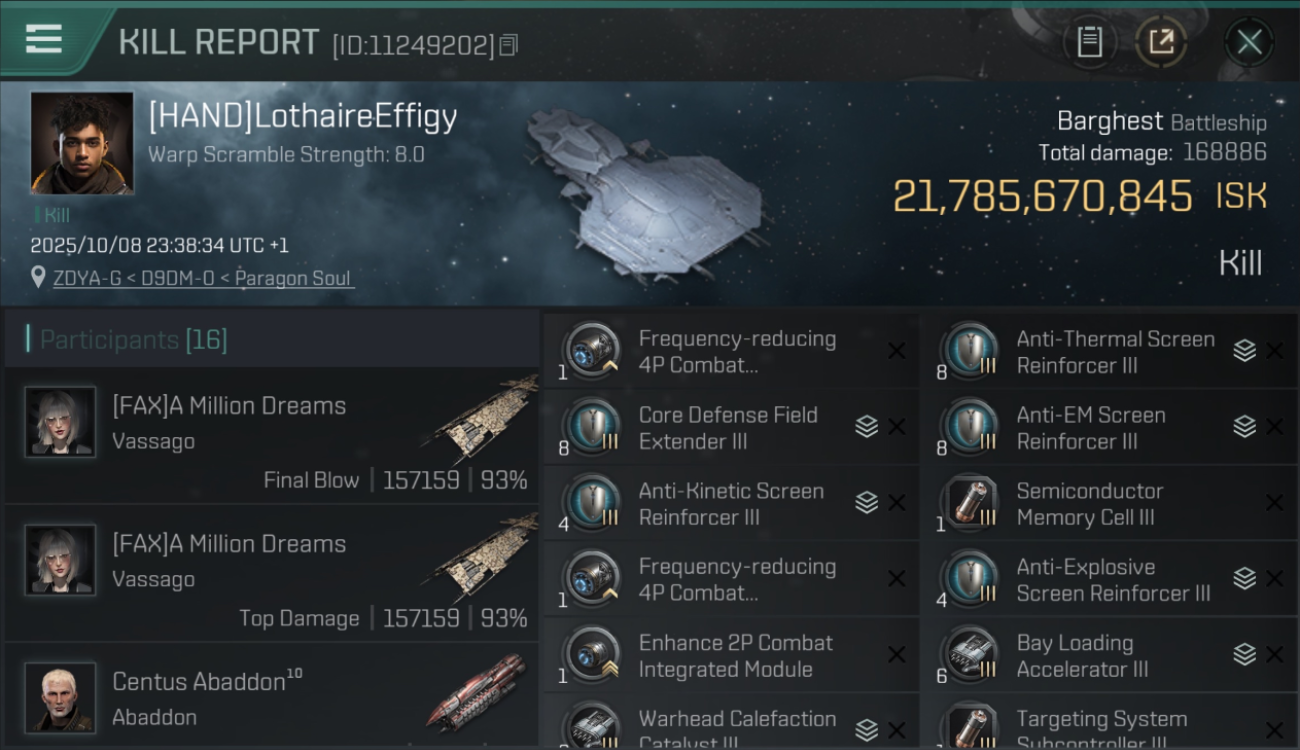Click the X beside Semiconductor Memory Cell III
Screen dimensions: 1300x750
point(1275,503)
